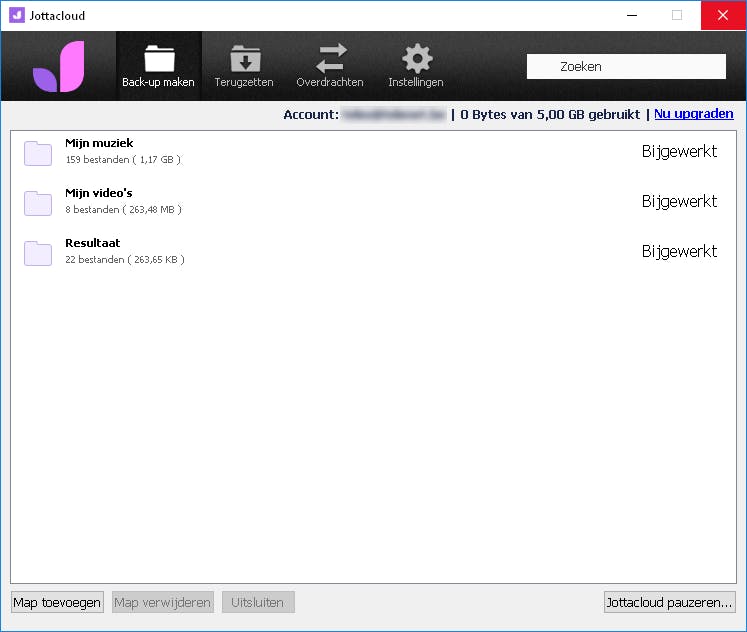Open the Terugzetten restore icon
The image size is (747, 632).
[x=245, y=59]
